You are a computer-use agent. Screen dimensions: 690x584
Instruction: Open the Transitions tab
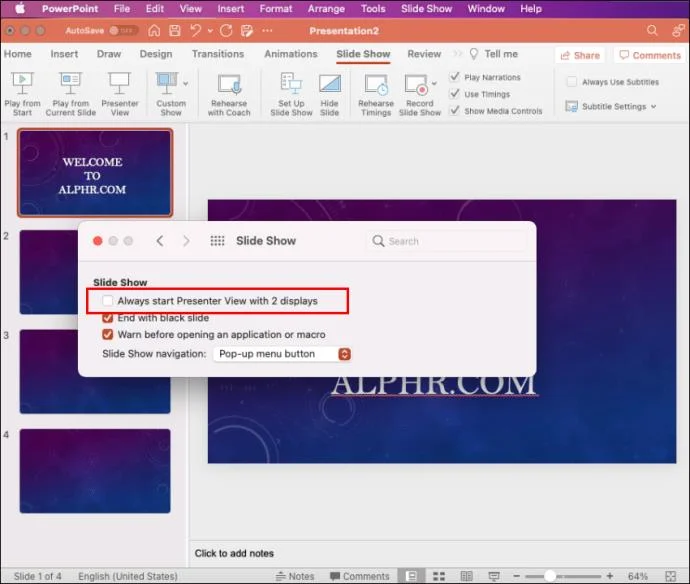pos(218,54)
